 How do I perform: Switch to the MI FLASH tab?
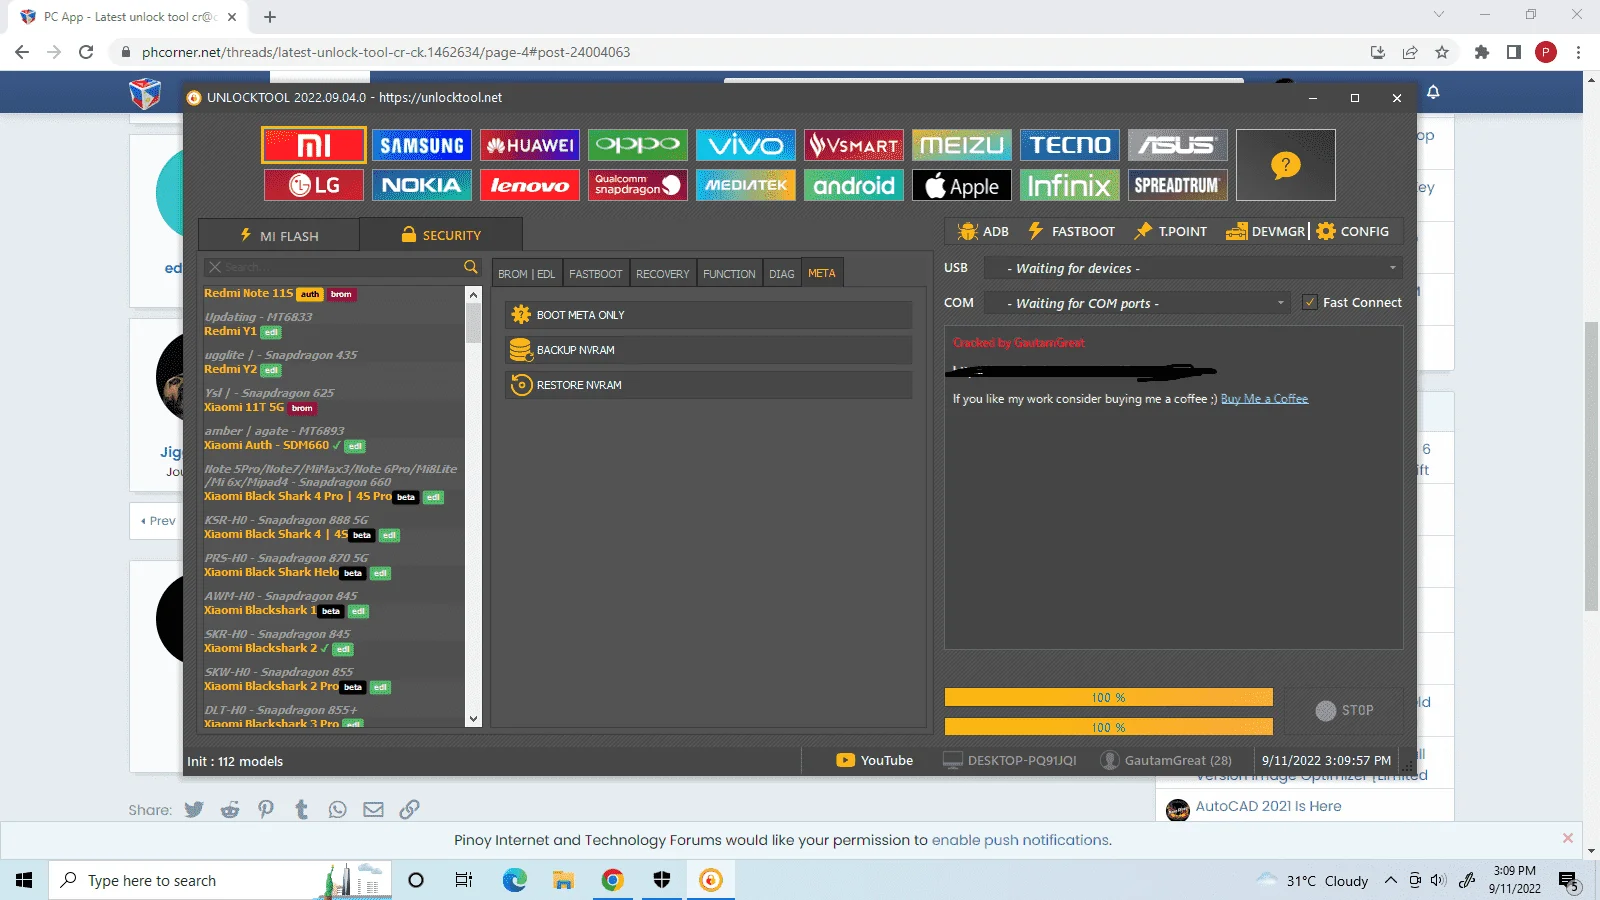pyautogui.click(x=279, y=235)
